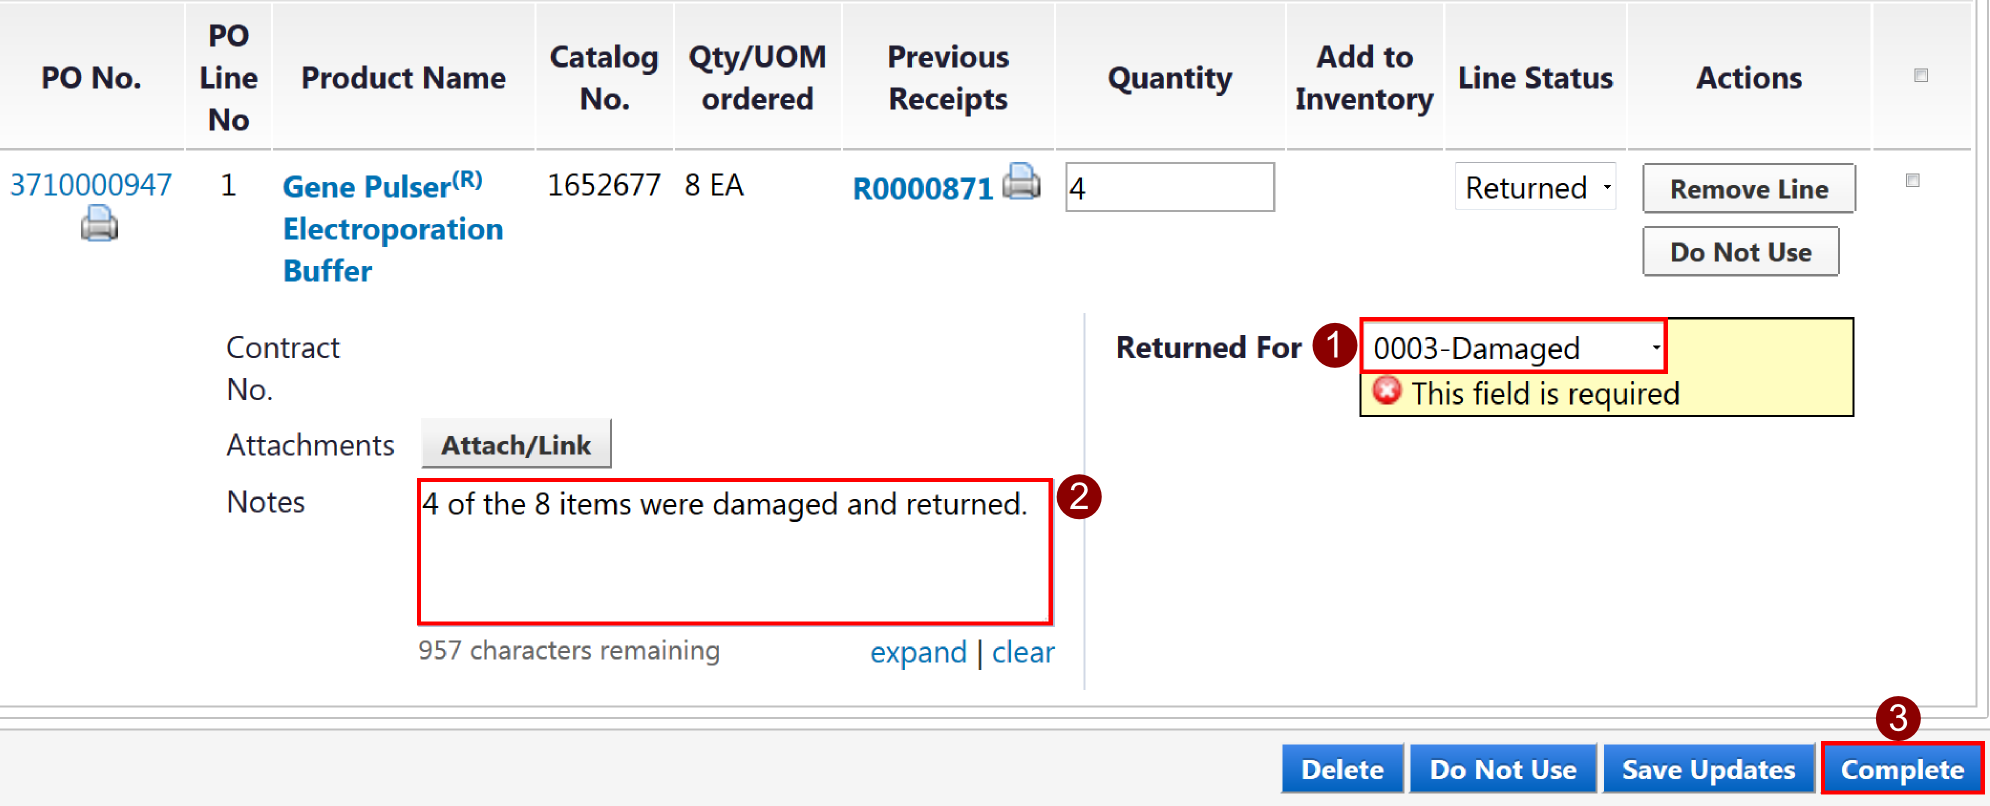Image resolution: width=1990 pixels, height=806 pixels.
Task: Check the row checkbox for line 1
Action: [1912, 181]
